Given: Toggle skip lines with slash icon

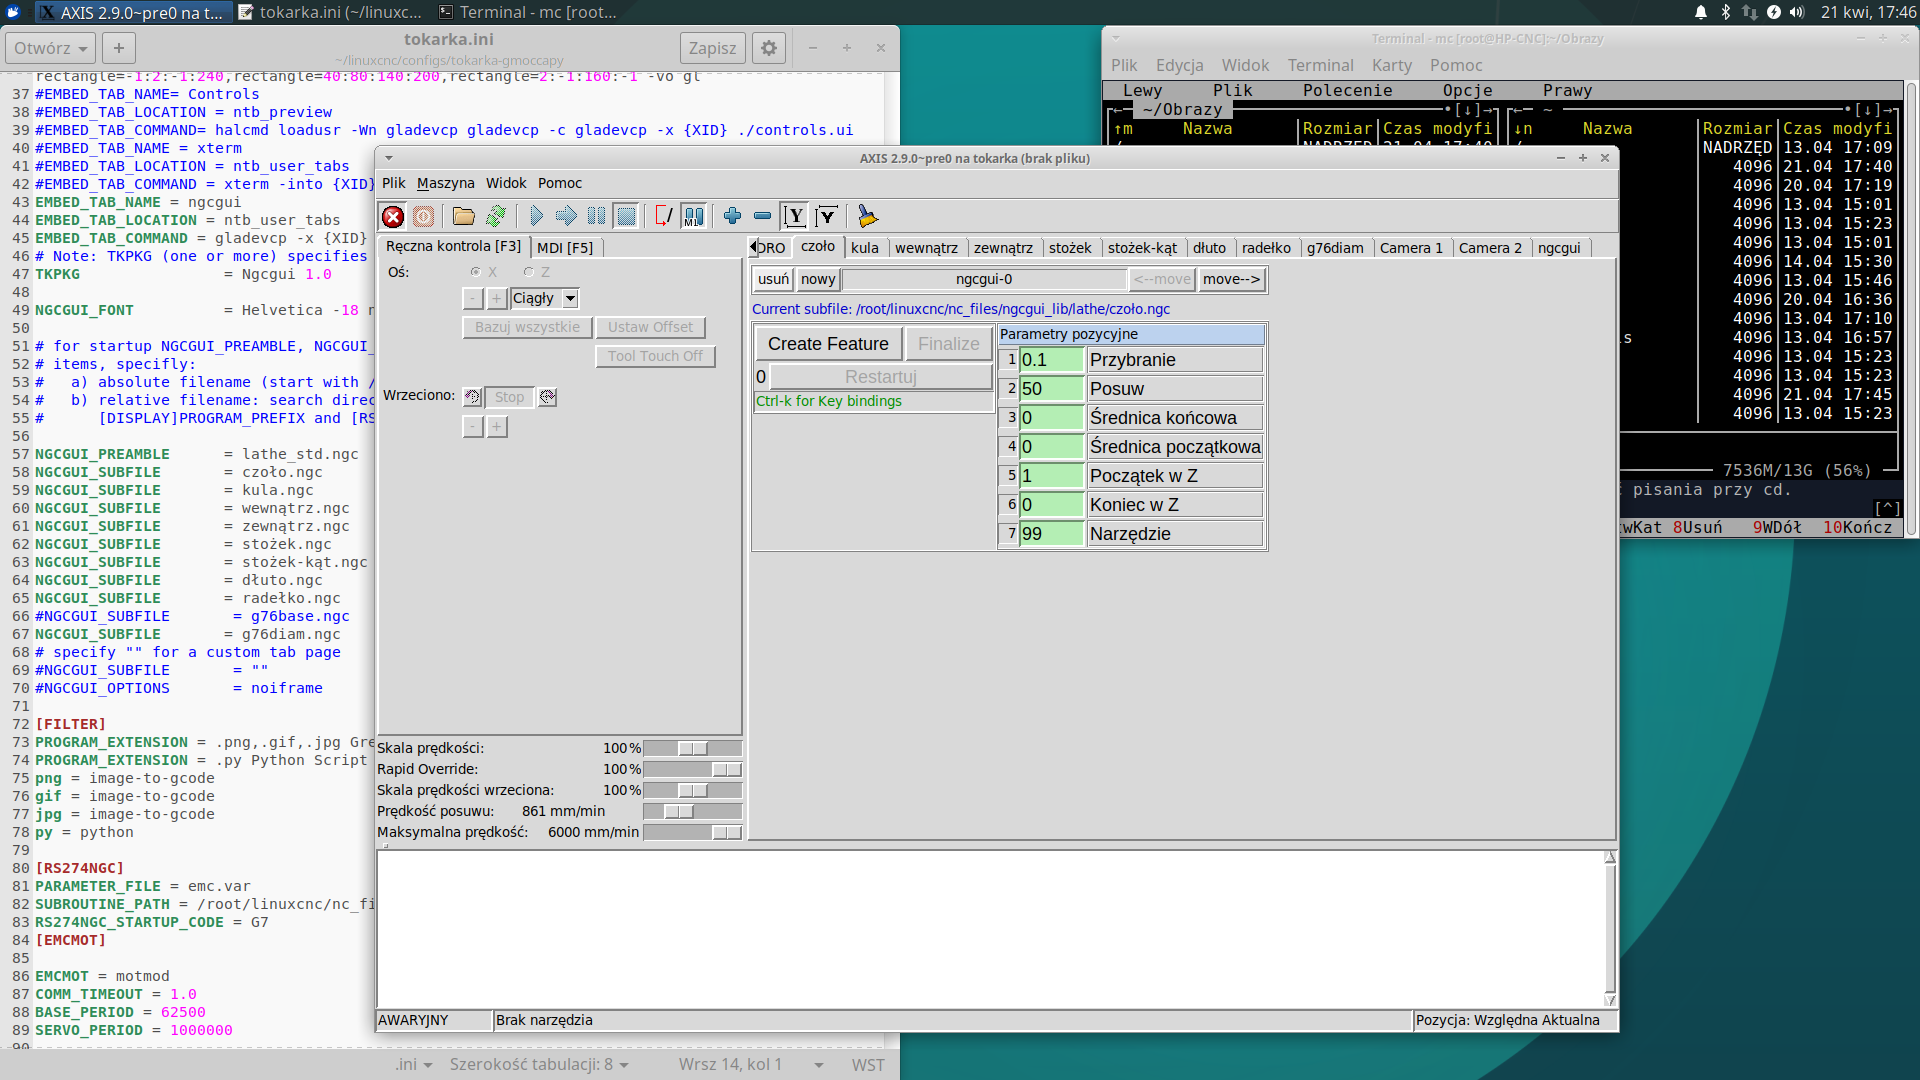Looking at the screenshot, I should 663,216.
